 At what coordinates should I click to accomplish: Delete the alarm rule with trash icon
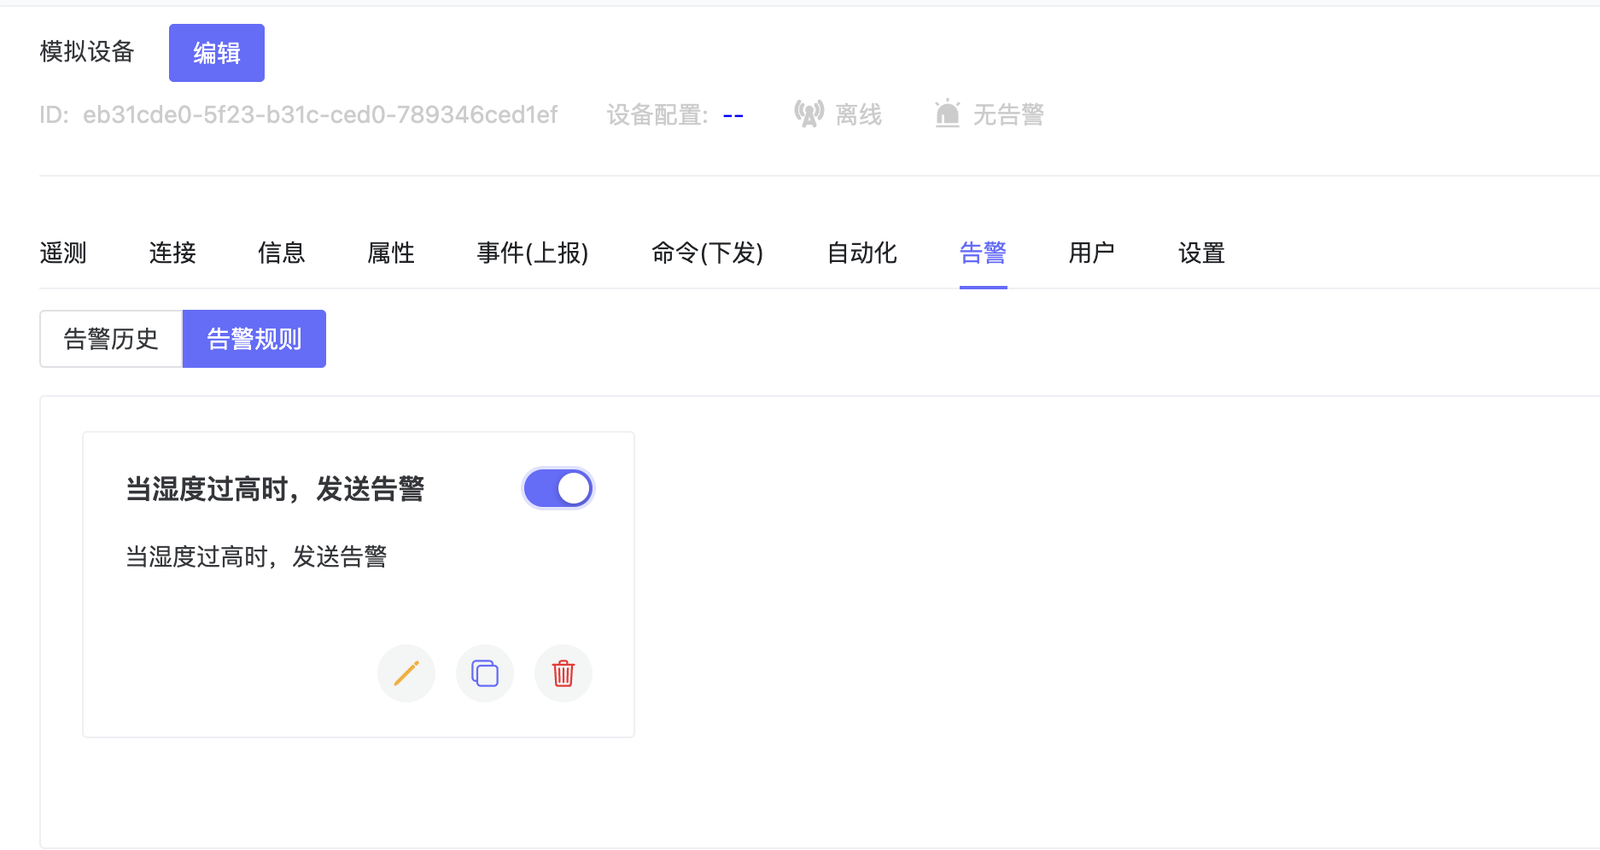coord(564,673)
